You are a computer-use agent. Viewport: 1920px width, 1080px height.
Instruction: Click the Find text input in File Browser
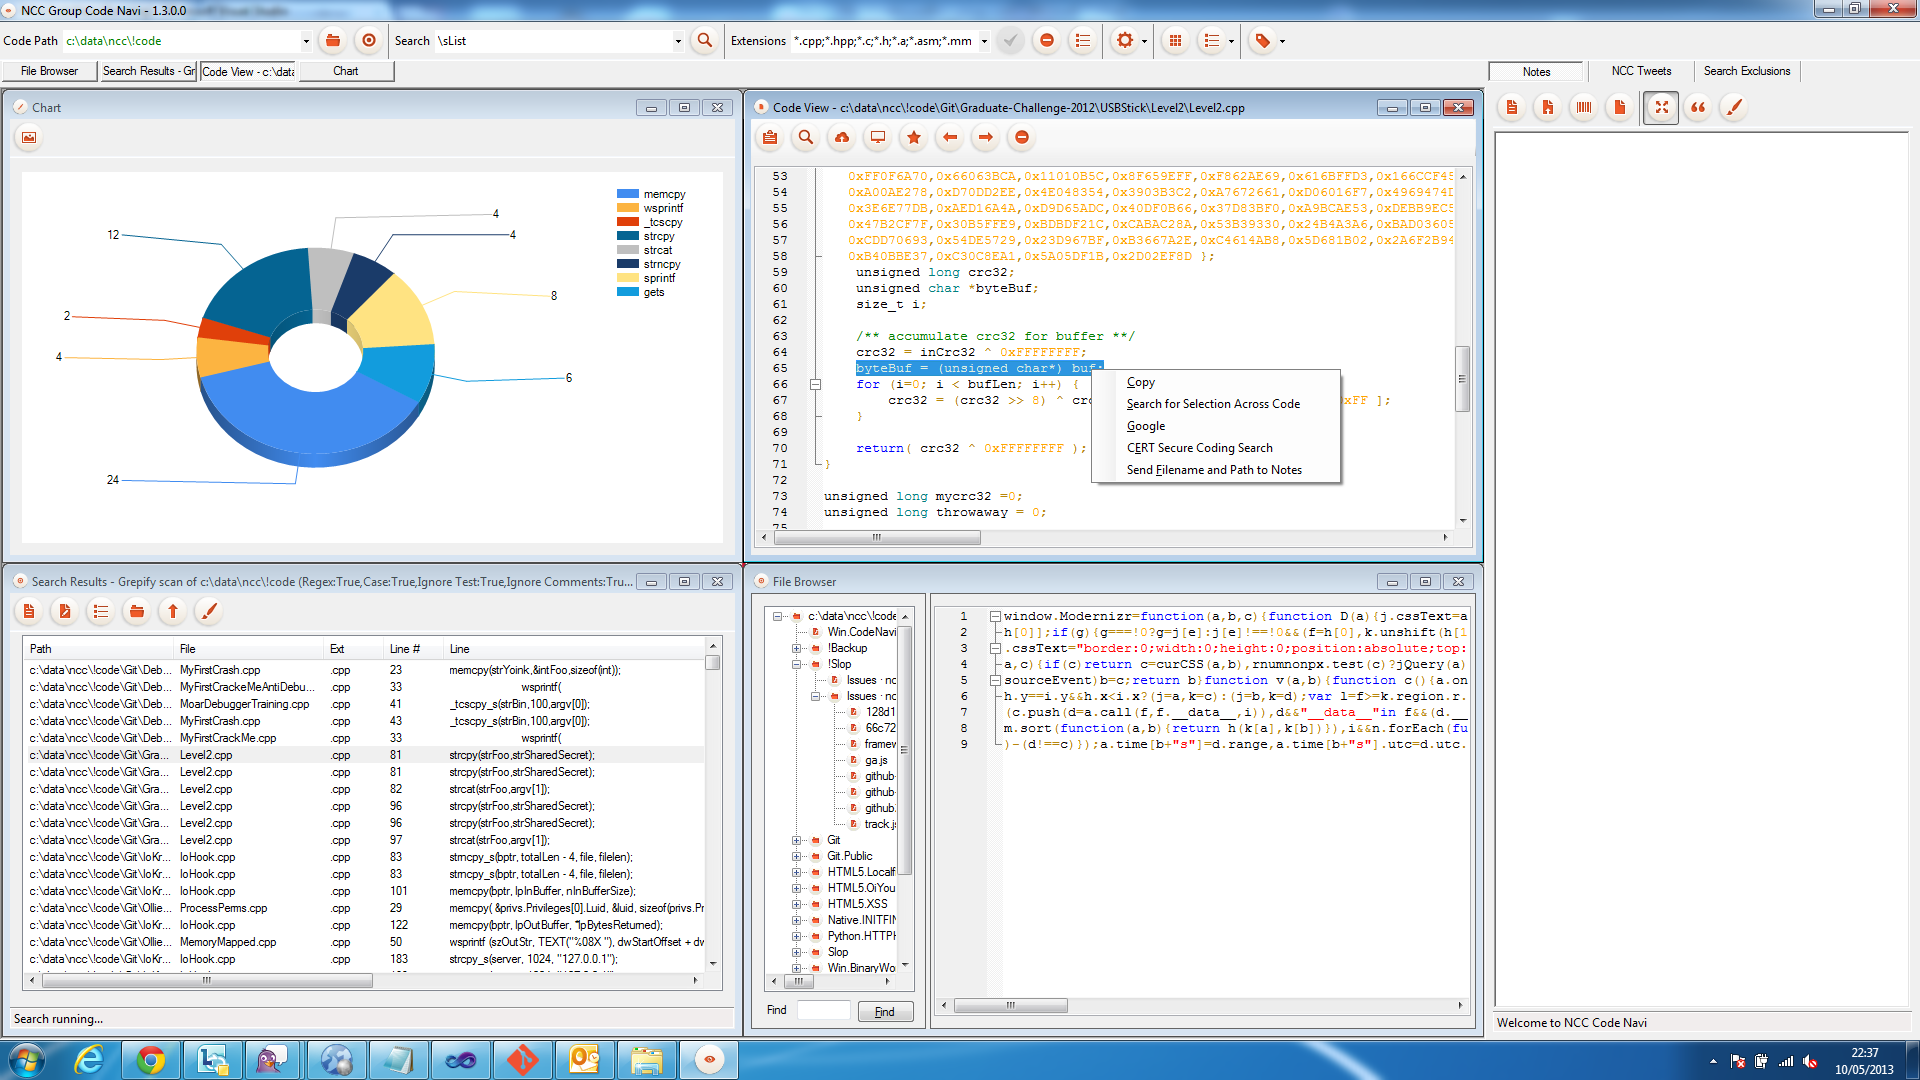tap(823, 1010)
